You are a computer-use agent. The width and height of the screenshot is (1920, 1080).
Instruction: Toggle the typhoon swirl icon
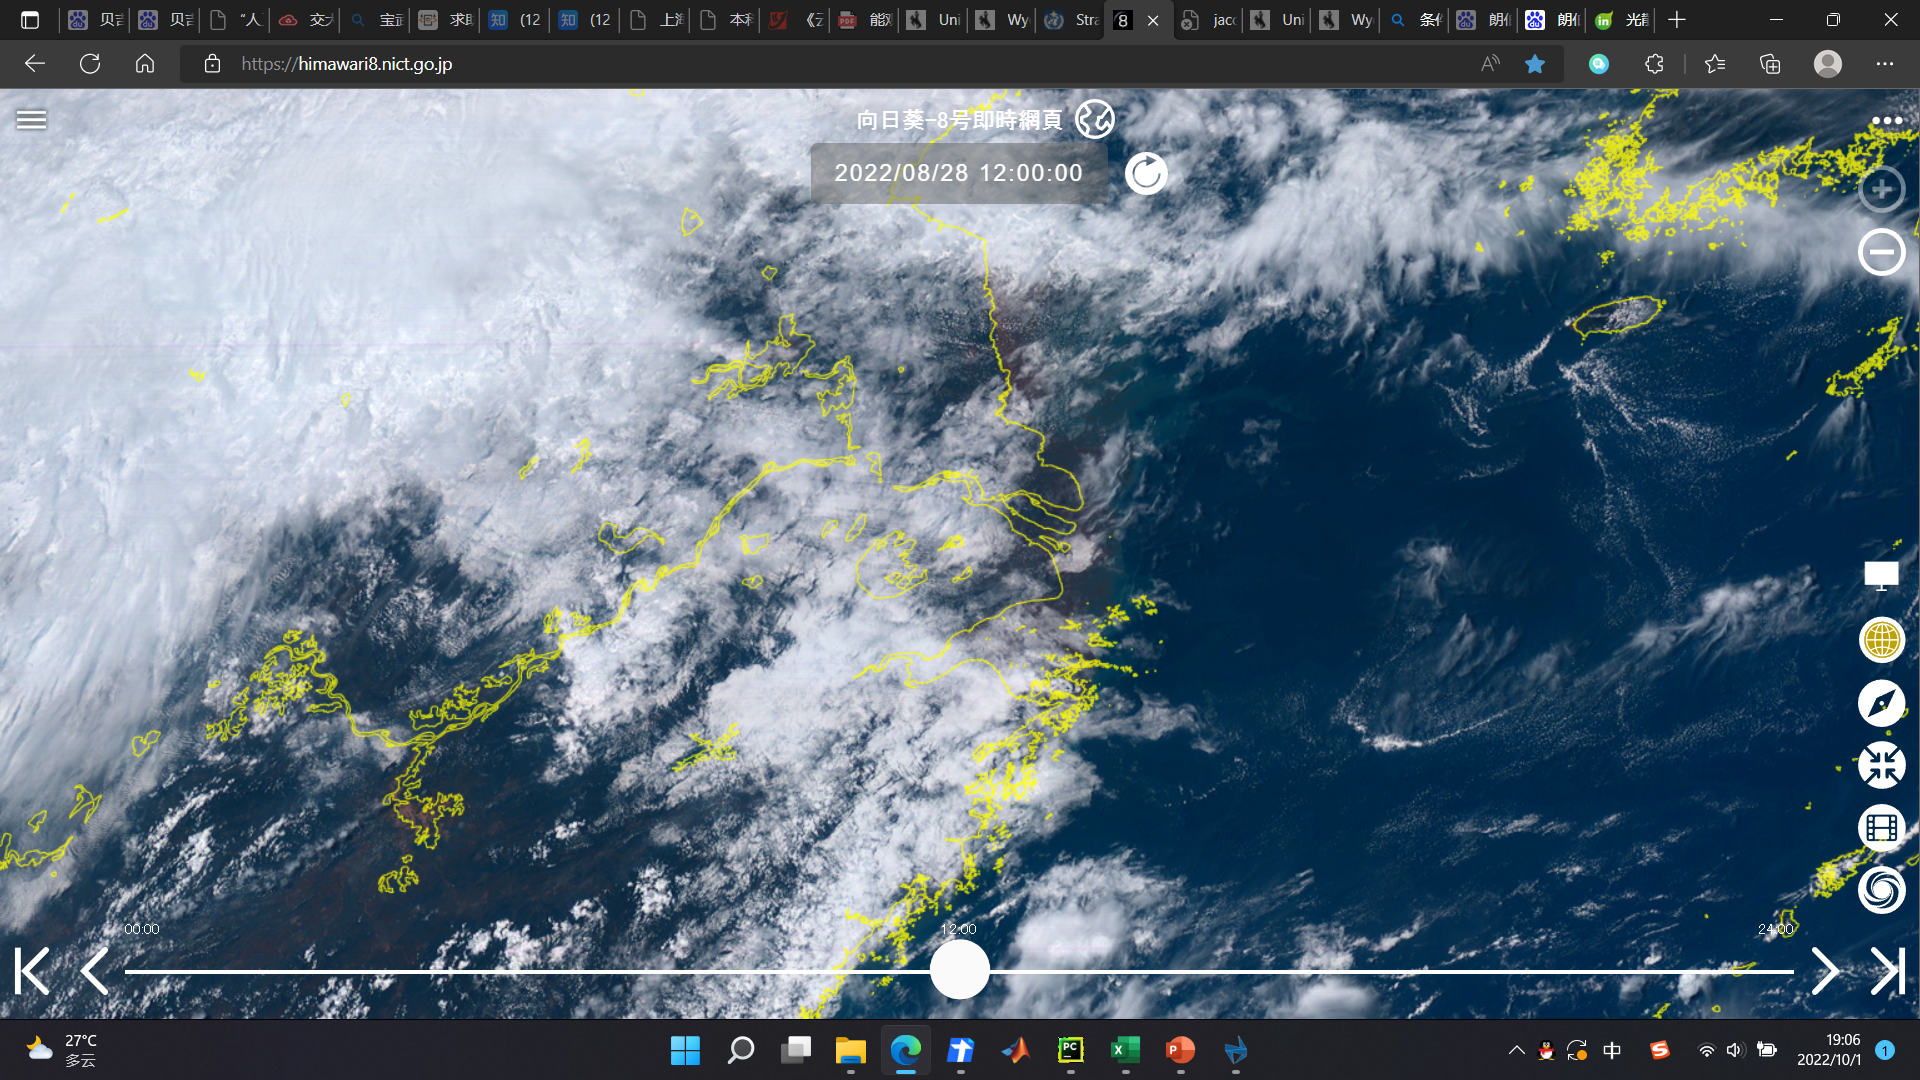1881,890
